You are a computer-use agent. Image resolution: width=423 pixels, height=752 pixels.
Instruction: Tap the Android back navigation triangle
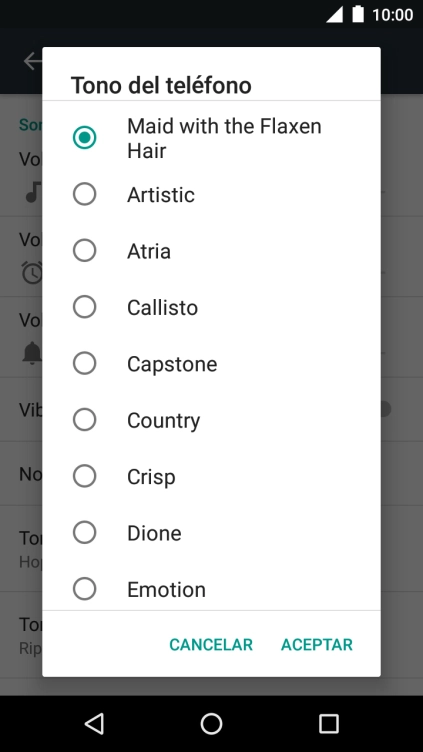[x=95, y=723]
